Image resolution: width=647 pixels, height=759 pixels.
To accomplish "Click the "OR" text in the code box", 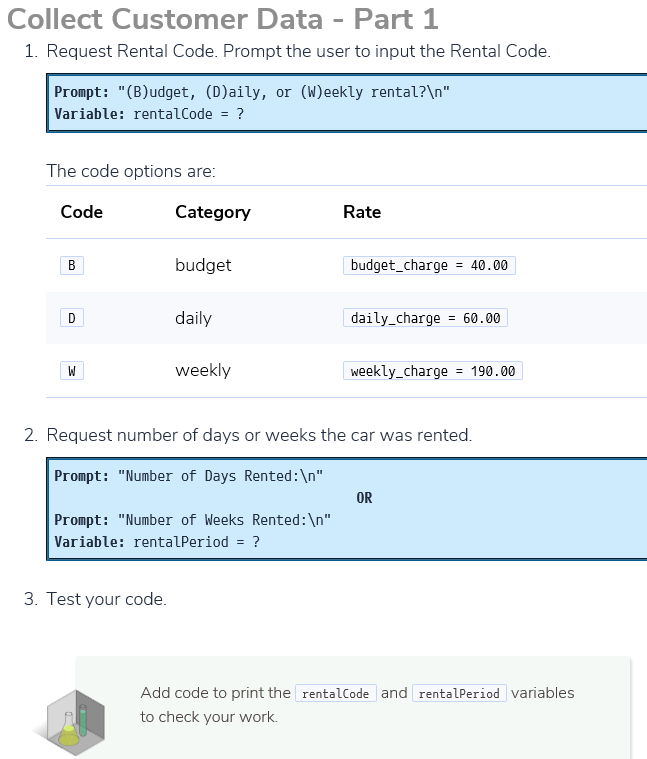I will 364,498.
